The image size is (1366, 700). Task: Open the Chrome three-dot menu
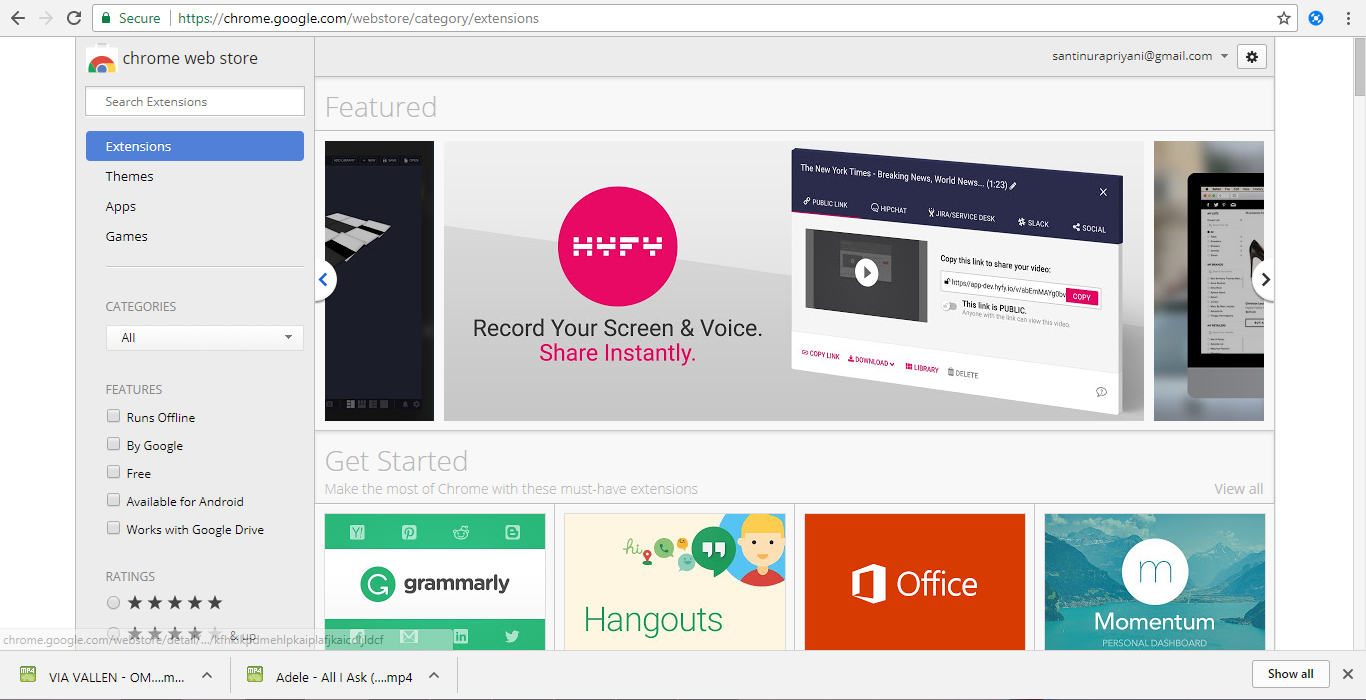coord(1347,18)
